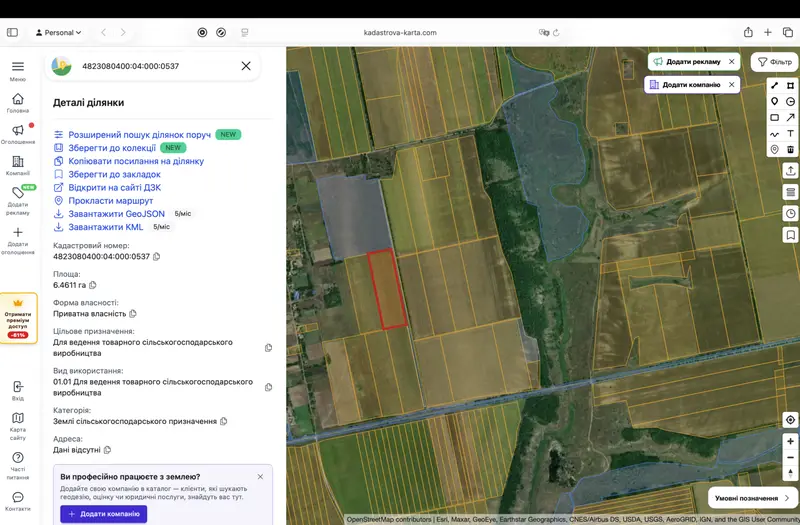Click Зберегти до закладок link
Viewport: 800px width, 525px height.
tap(114, 174)
